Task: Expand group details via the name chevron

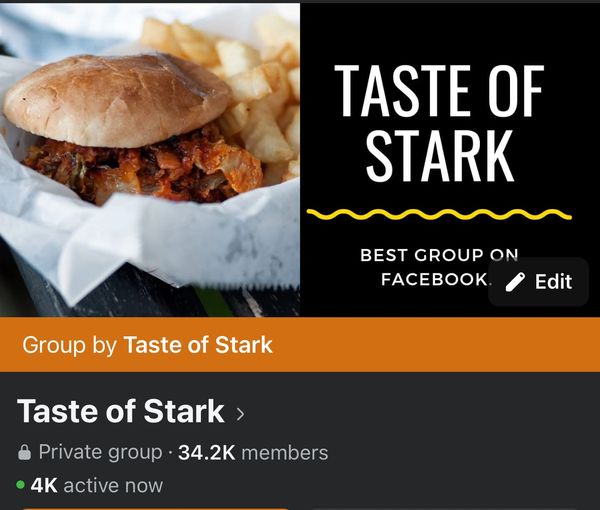Action: pyautogui.click(x=240, y=414)
